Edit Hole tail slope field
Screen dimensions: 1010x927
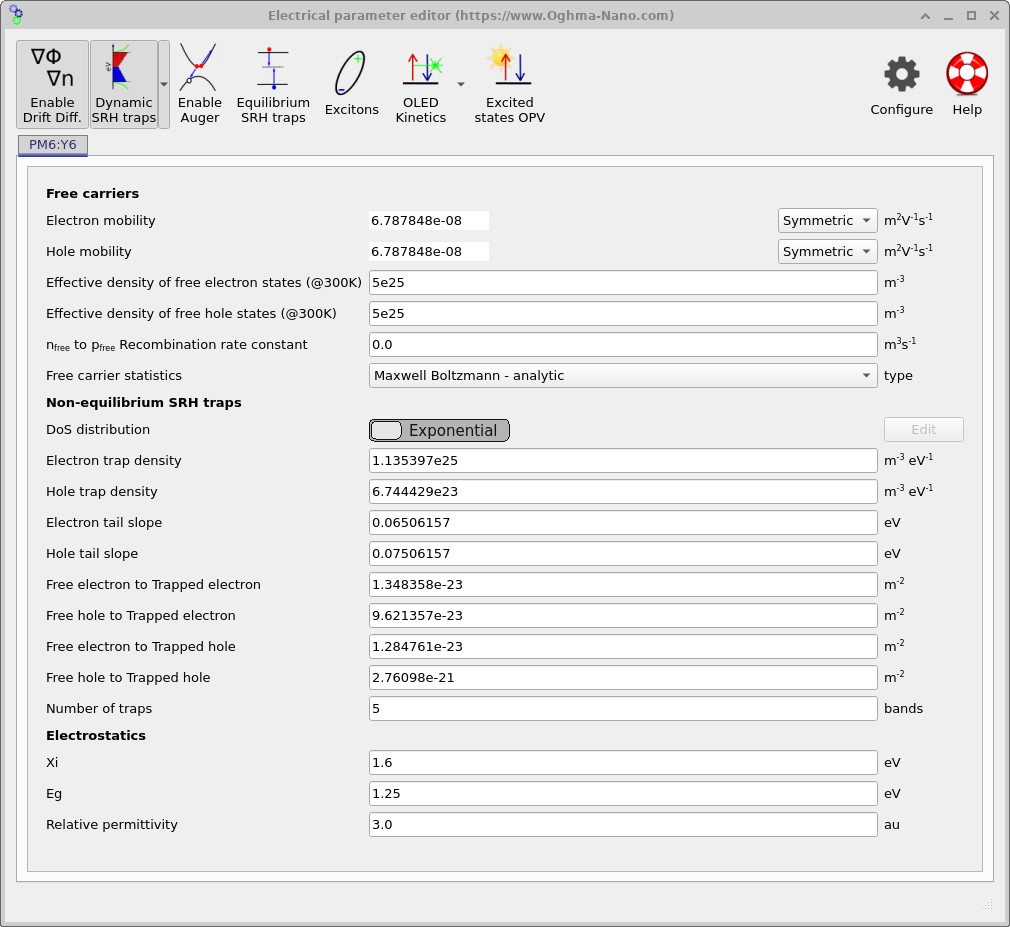tap(623, 553)
